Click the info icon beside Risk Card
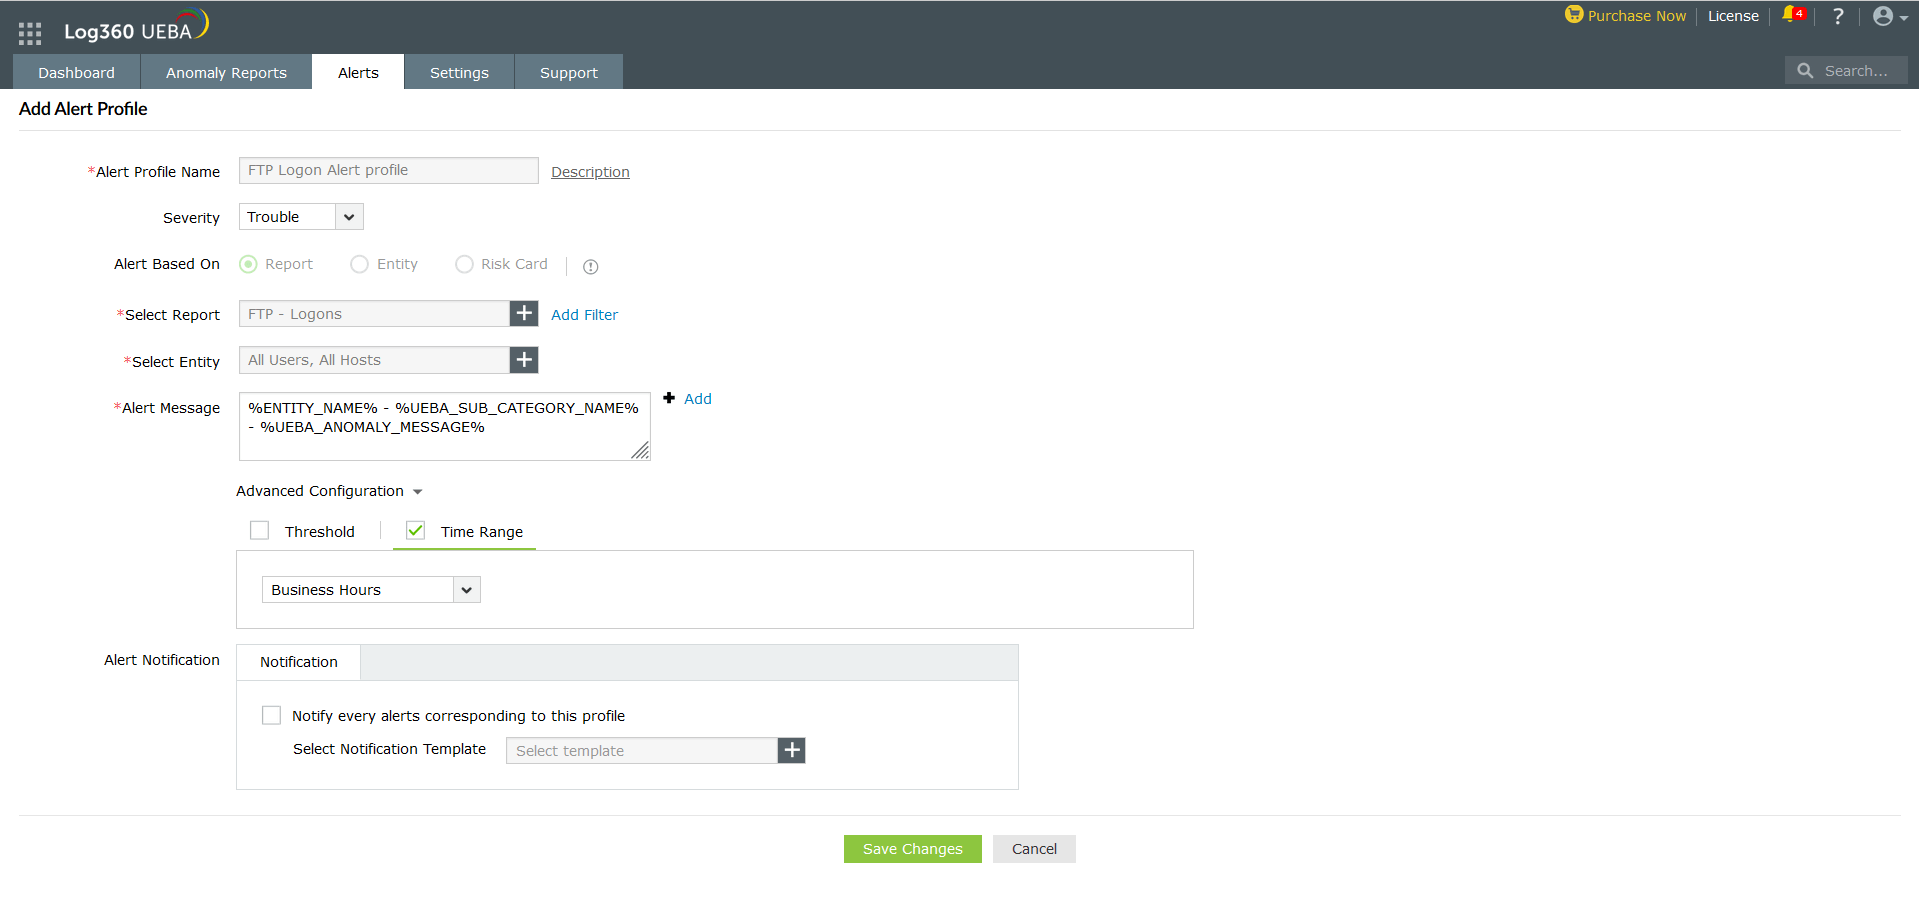The width and height of the screenshot is (1919, 919). 590,266
